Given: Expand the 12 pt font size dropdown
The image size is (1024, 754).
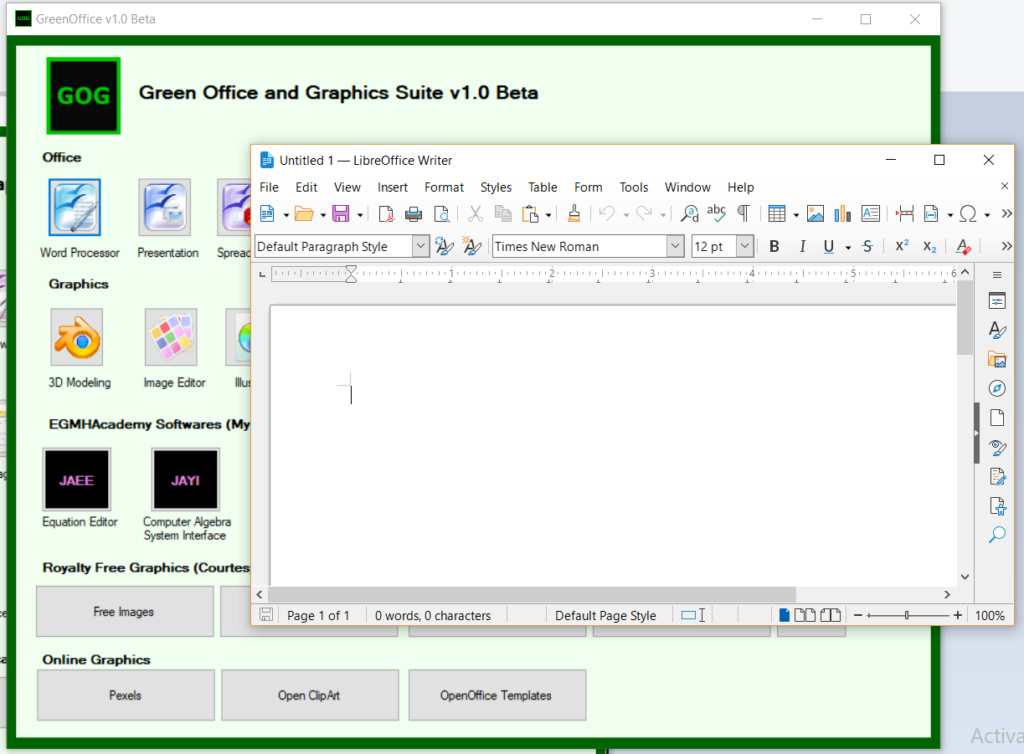Looking at the screenshot, I should (744, 246).
